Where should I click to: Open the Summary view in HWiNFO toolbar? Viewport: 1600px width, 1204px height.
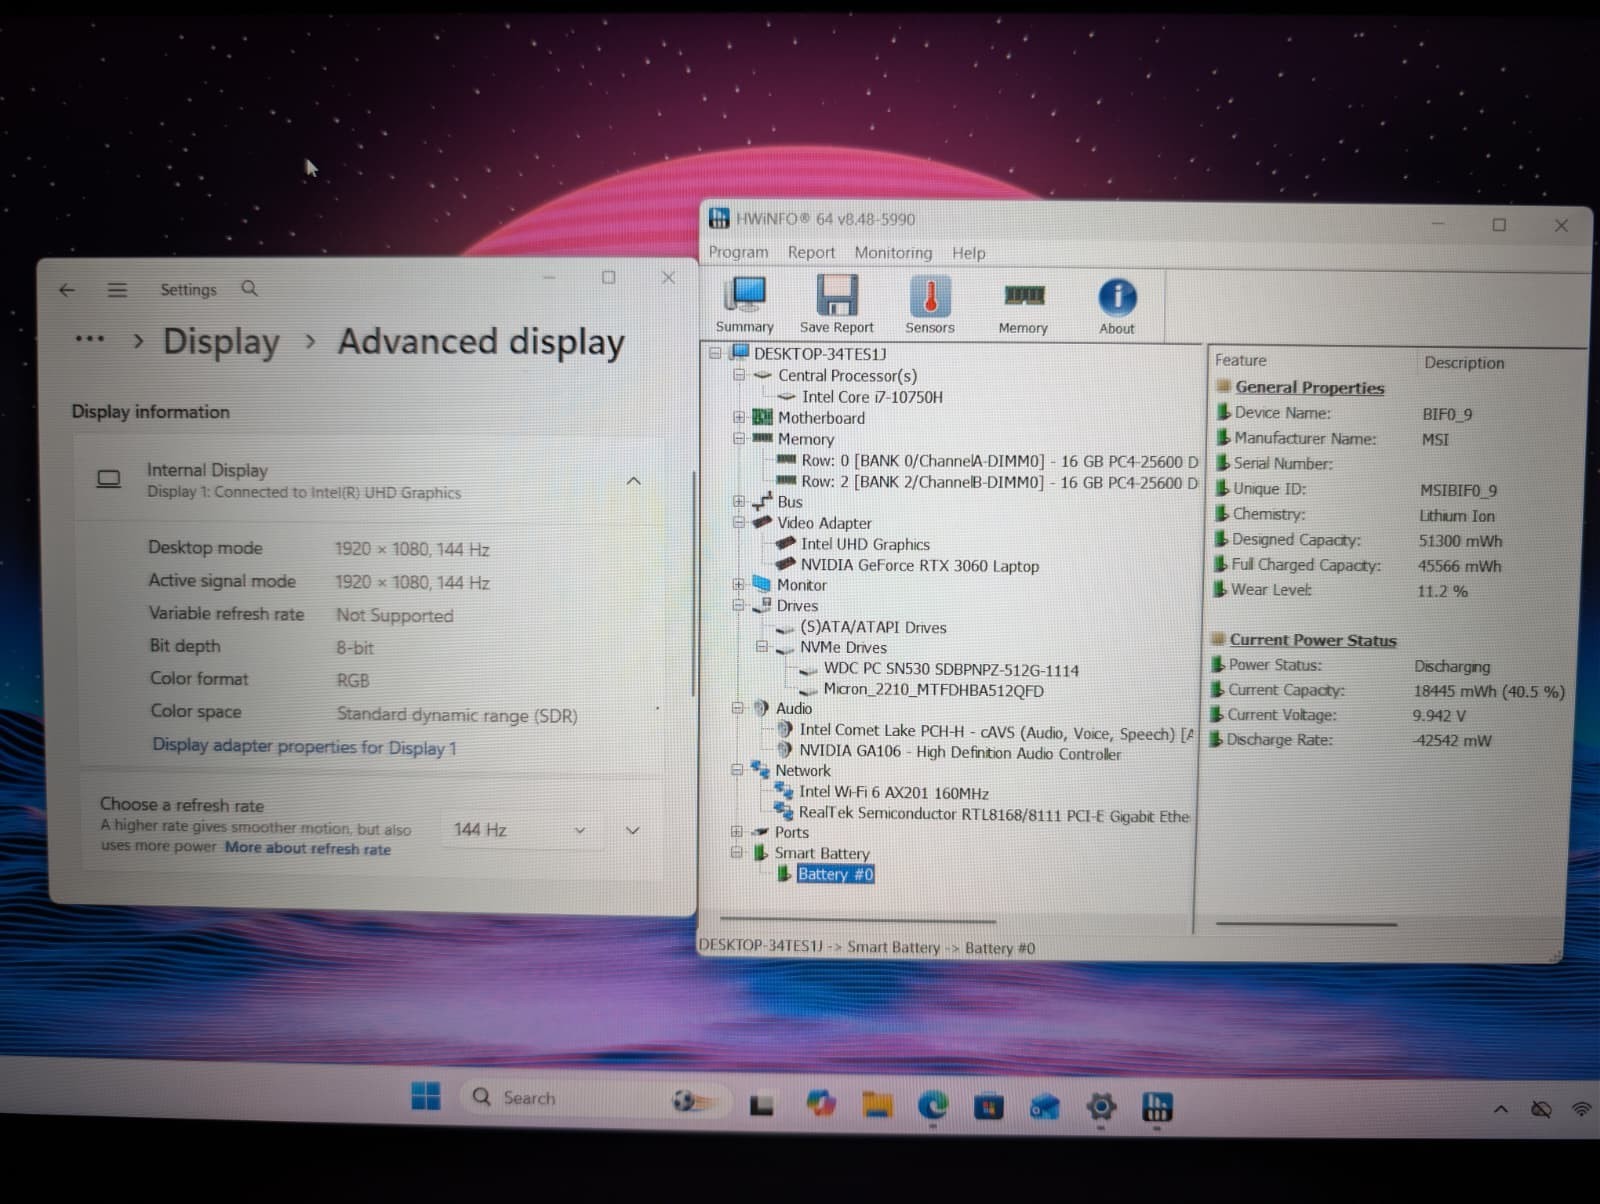pos(745,304)
